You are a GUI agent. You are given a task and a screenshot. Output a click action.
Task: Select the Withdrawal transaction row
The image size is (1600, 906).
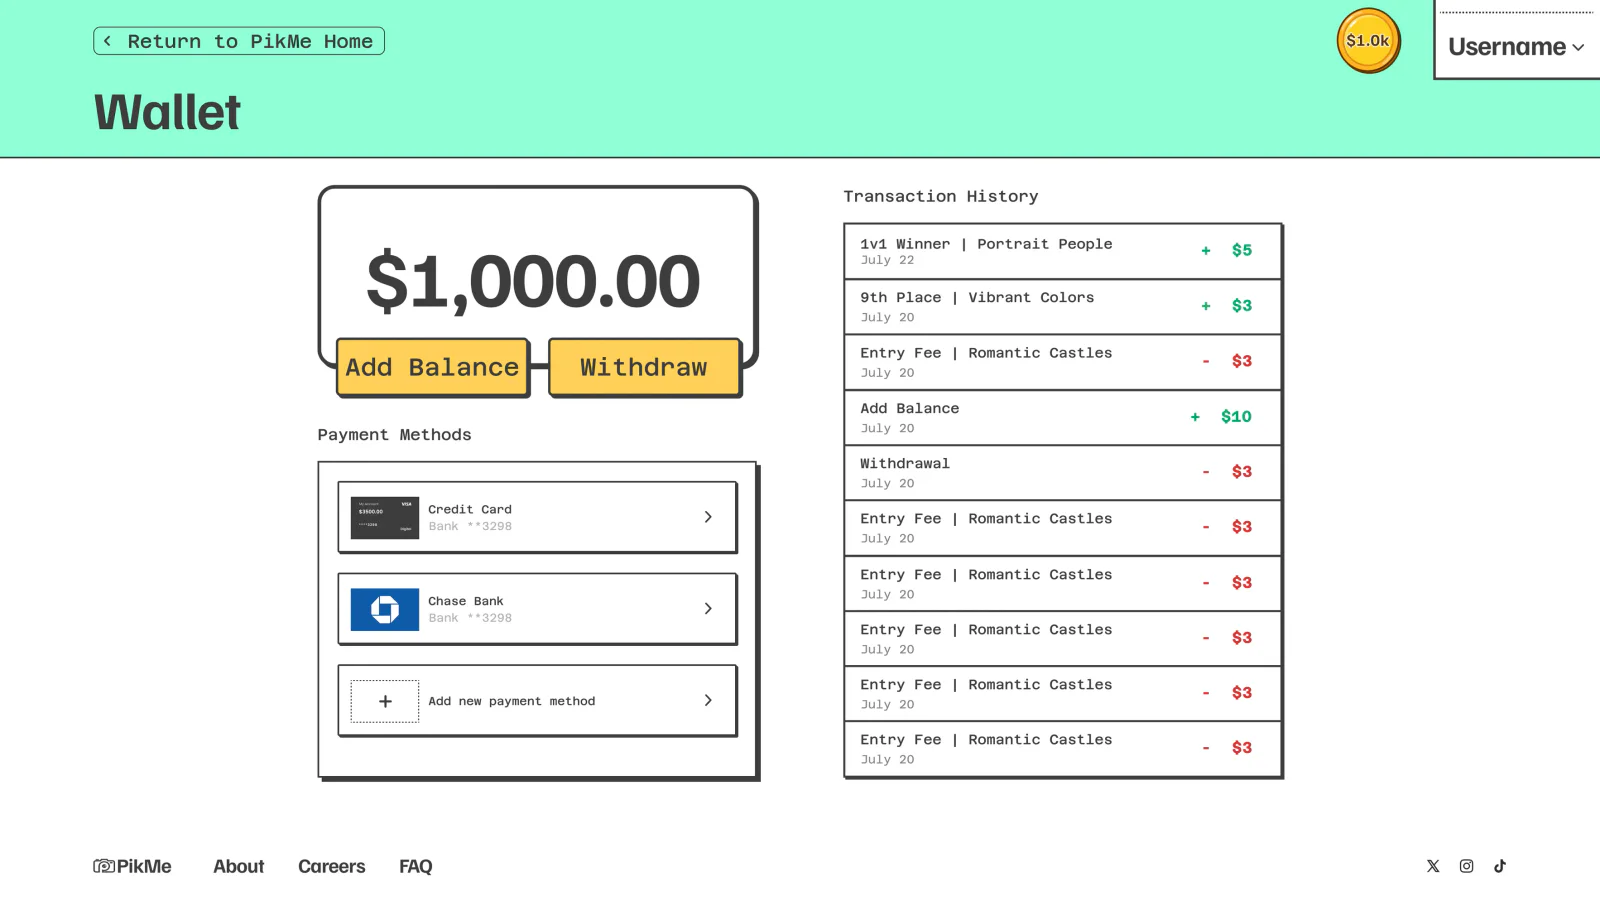pos(1062,472)
